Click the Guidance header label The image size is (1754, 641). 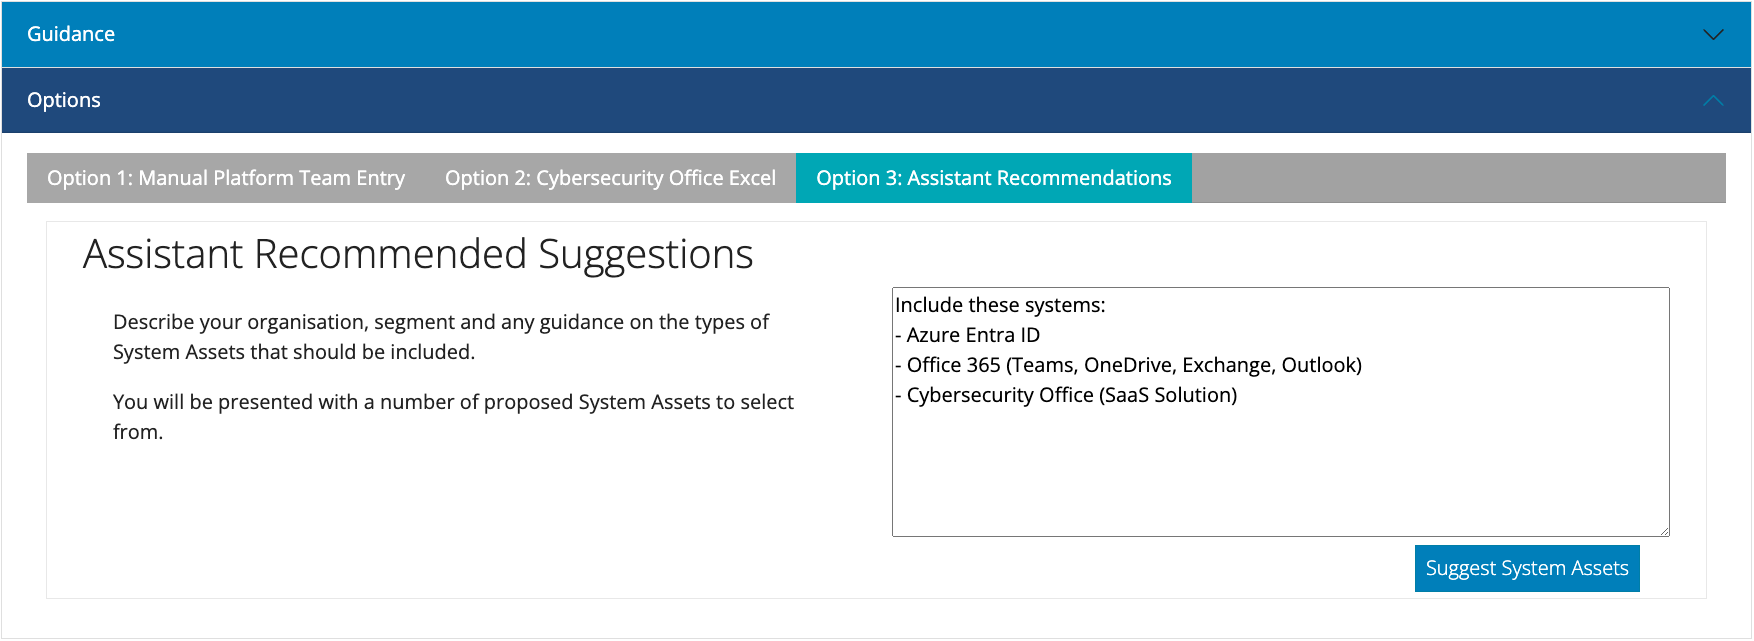[71, 34]
